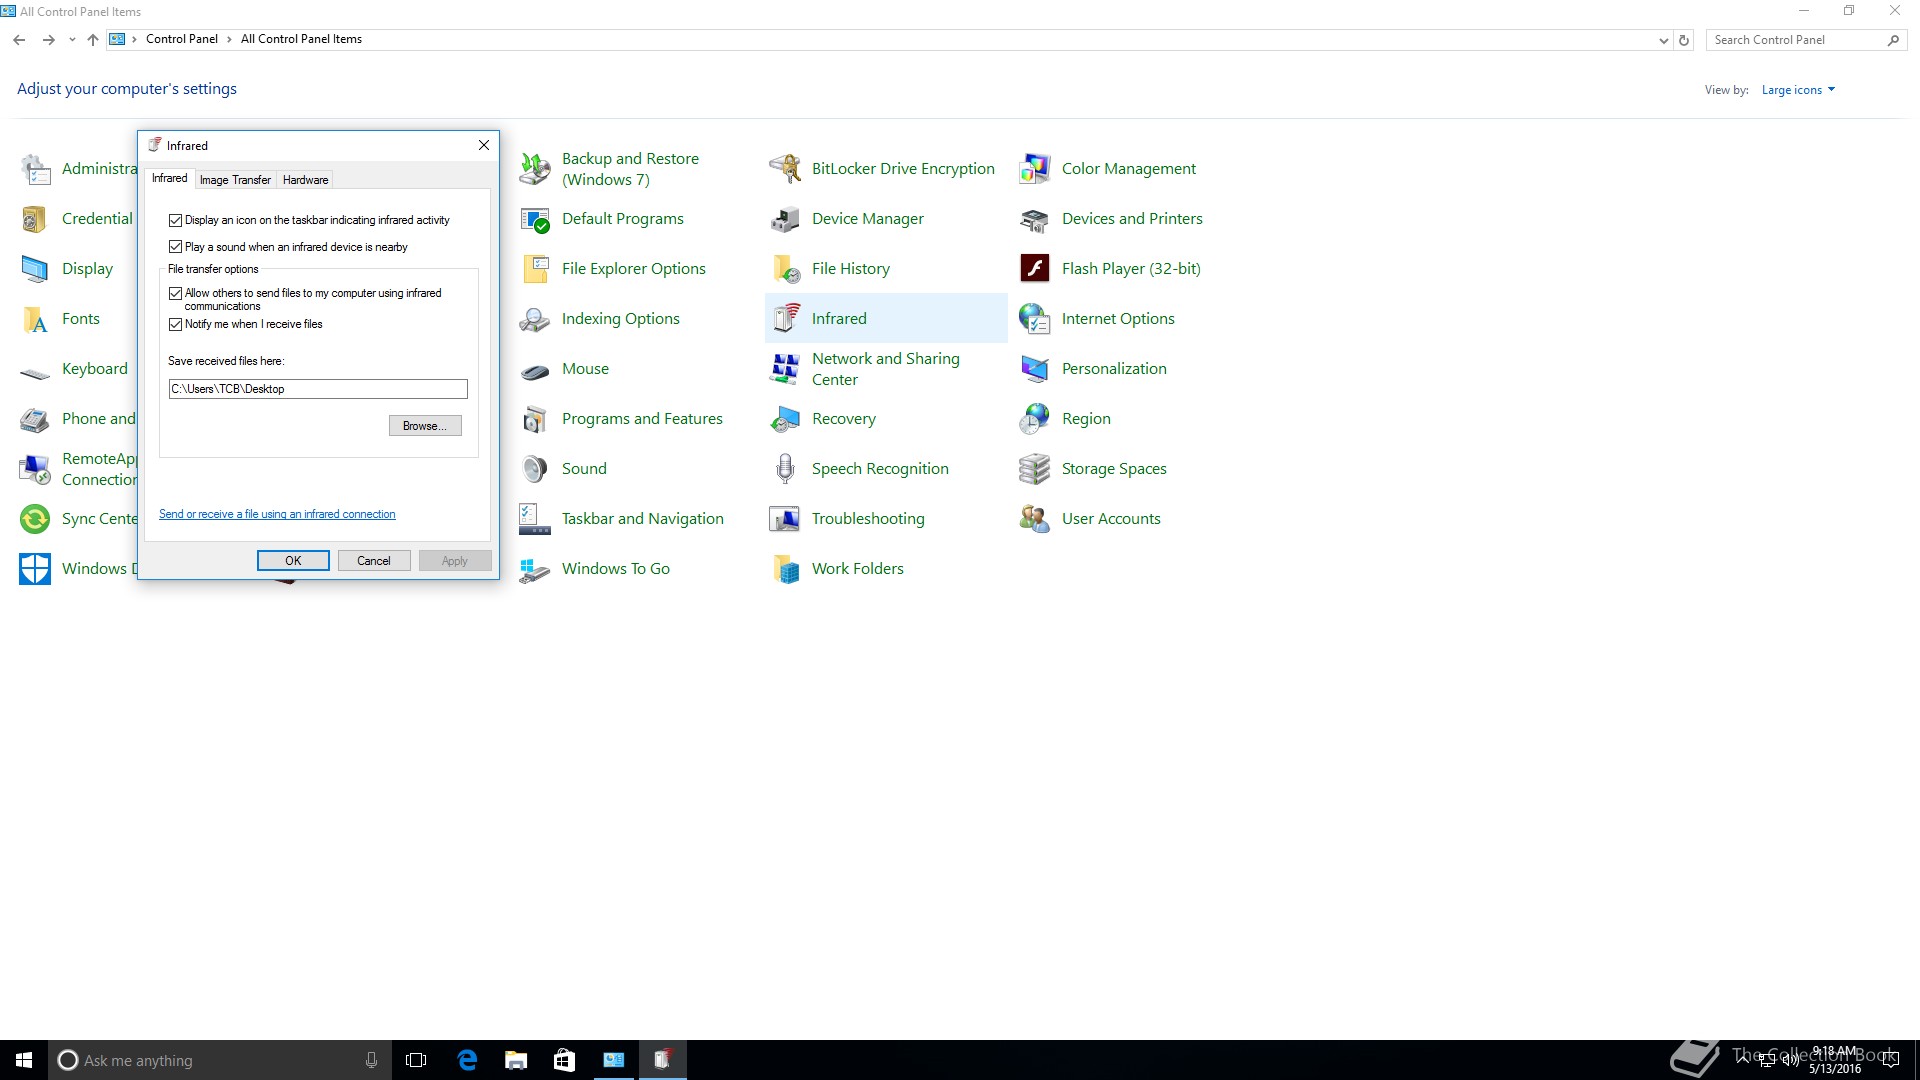Open Indexing Options icon

coord(534,319)
